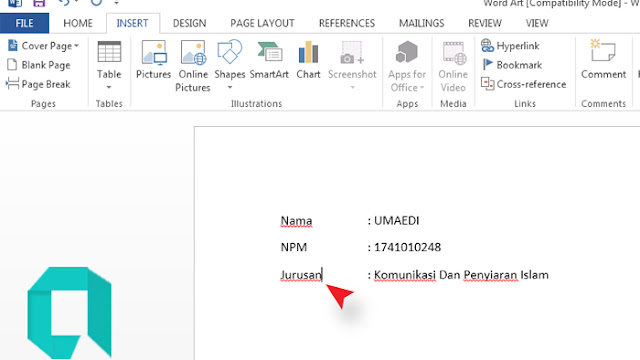Select the VIEW tab
This screenshot has width=640, height=360.
coord(537,23)
